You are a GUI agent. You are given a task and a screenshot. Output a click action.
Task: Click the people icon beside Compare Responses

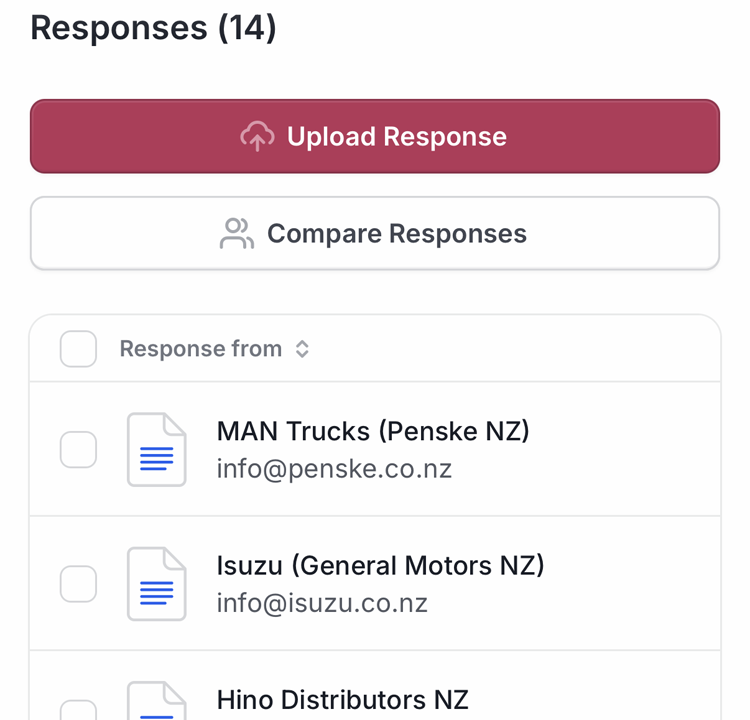pyautogui.click(x=236, y=234)
